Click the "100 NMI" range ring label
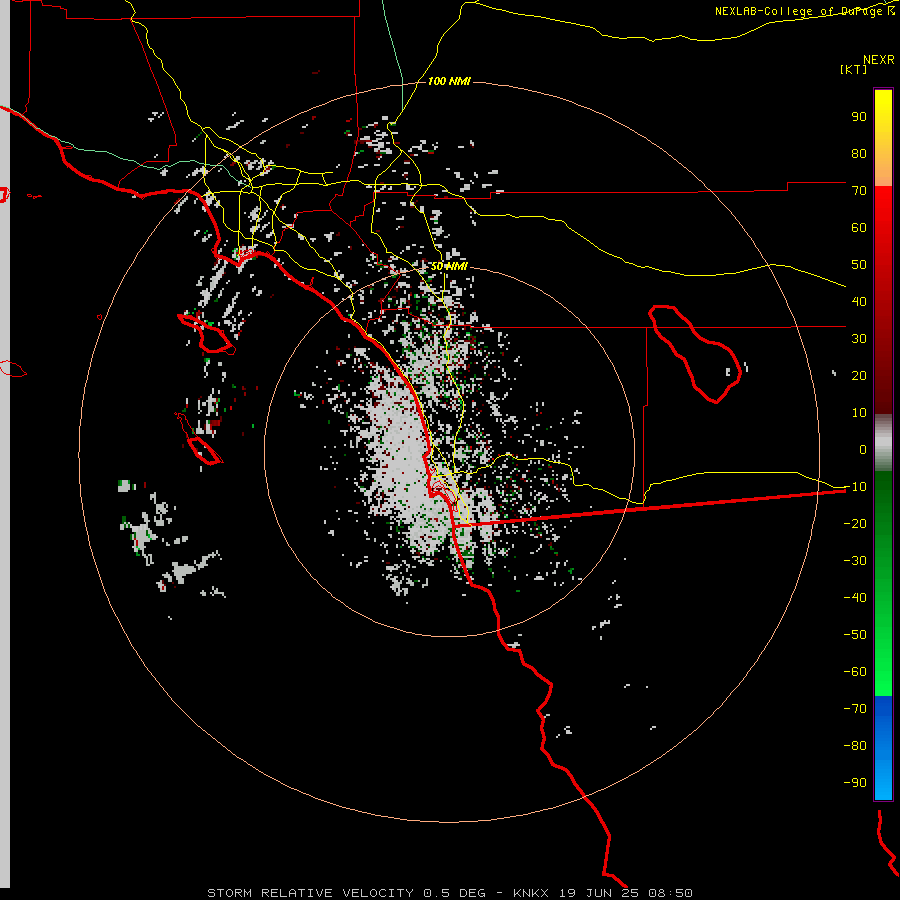900x900 pixels. tap(449, 81)
